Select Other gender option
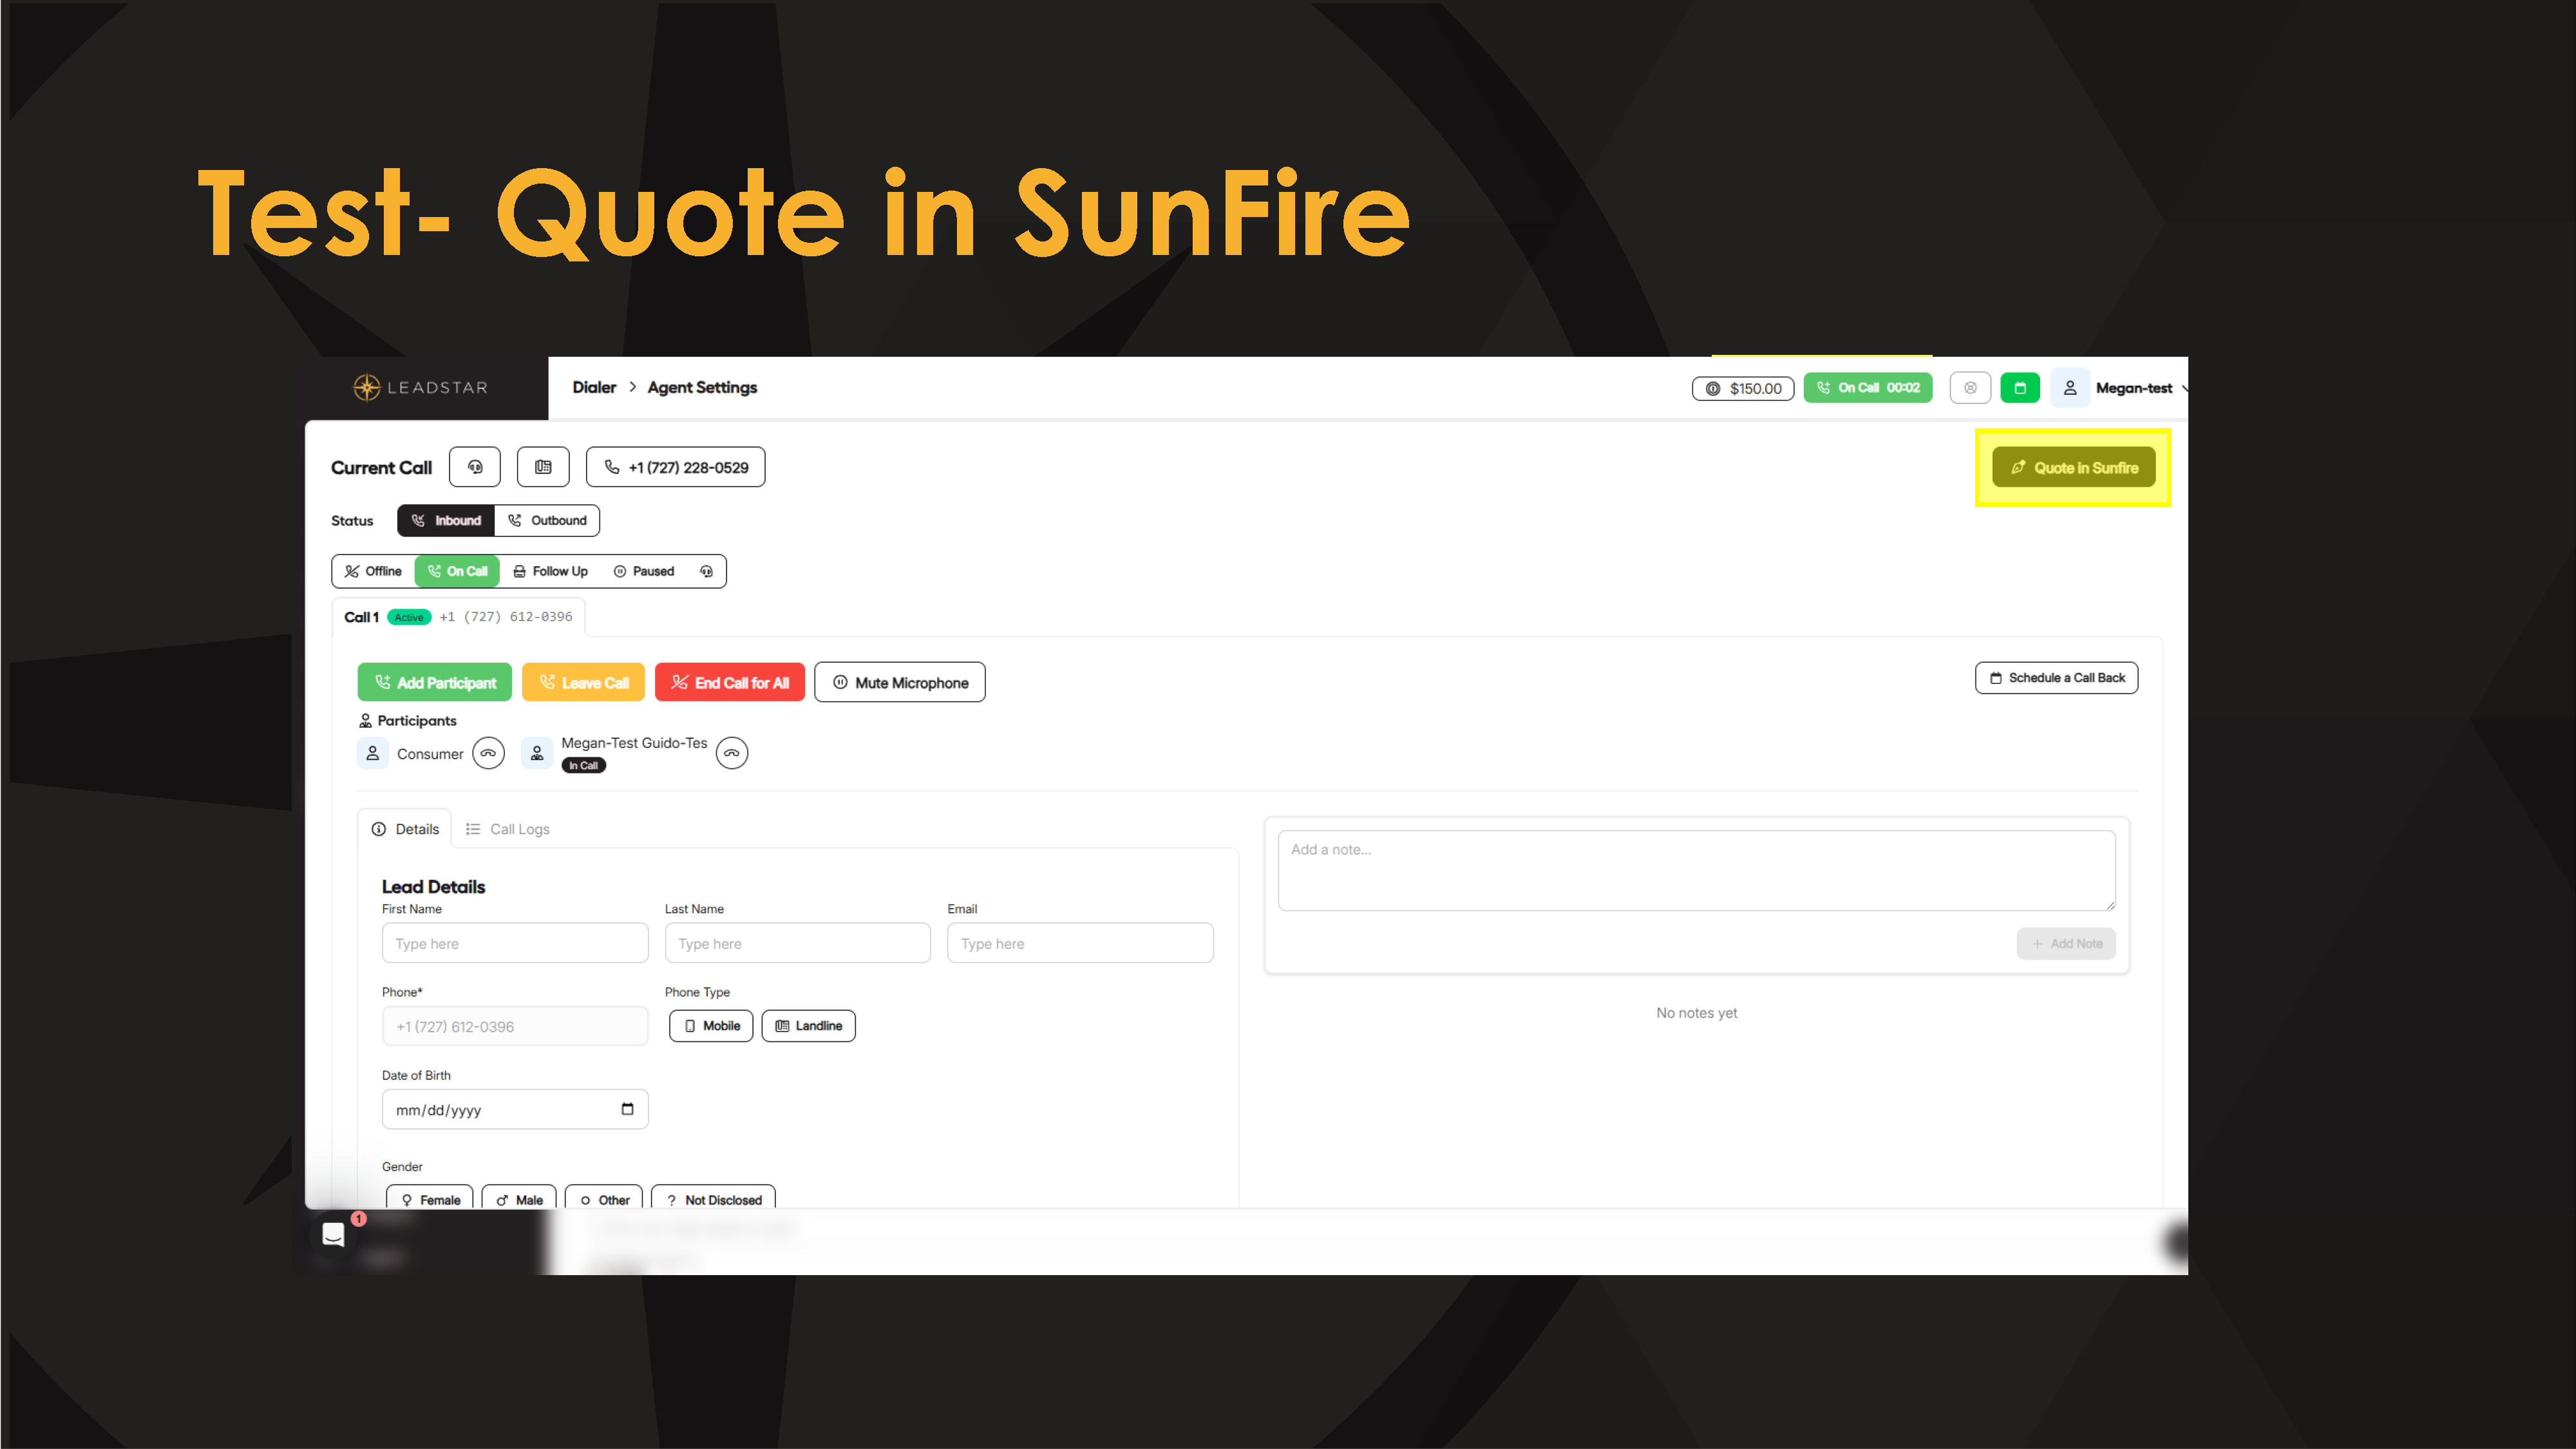Image resolution: width=2576 pixels, height=1449 pixels. pyautogui.click(x=604, y=1199)
